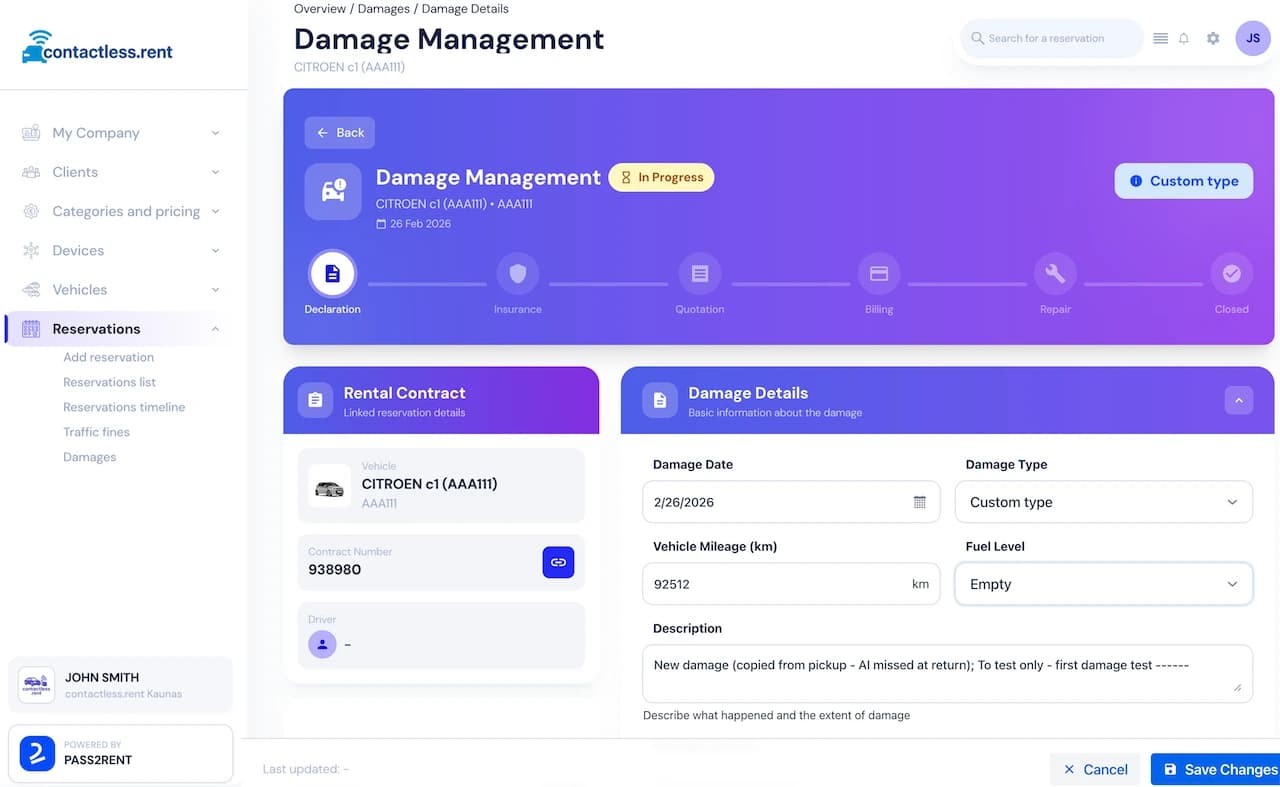The width and height of the screenshot is (1280, 787).
Task: Open the notifications bell
Action: 1183,38
